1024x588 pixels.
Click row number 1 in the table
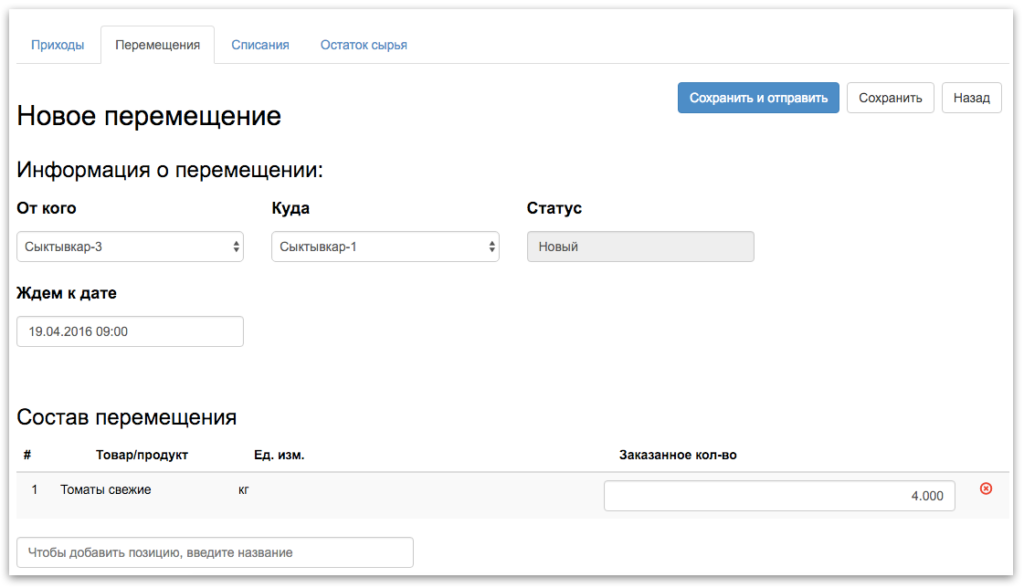(35, 489)
